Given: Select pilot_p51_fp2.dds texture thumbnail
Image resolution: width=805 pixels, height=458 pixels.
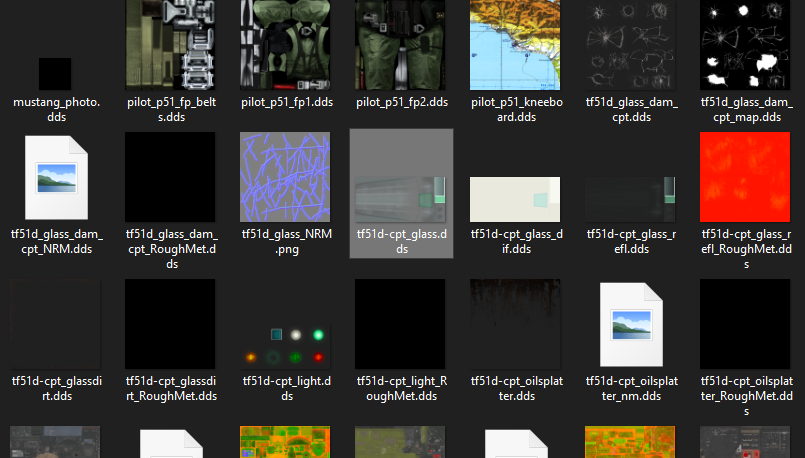Looking at the screenshot, I should pos(400,45).
